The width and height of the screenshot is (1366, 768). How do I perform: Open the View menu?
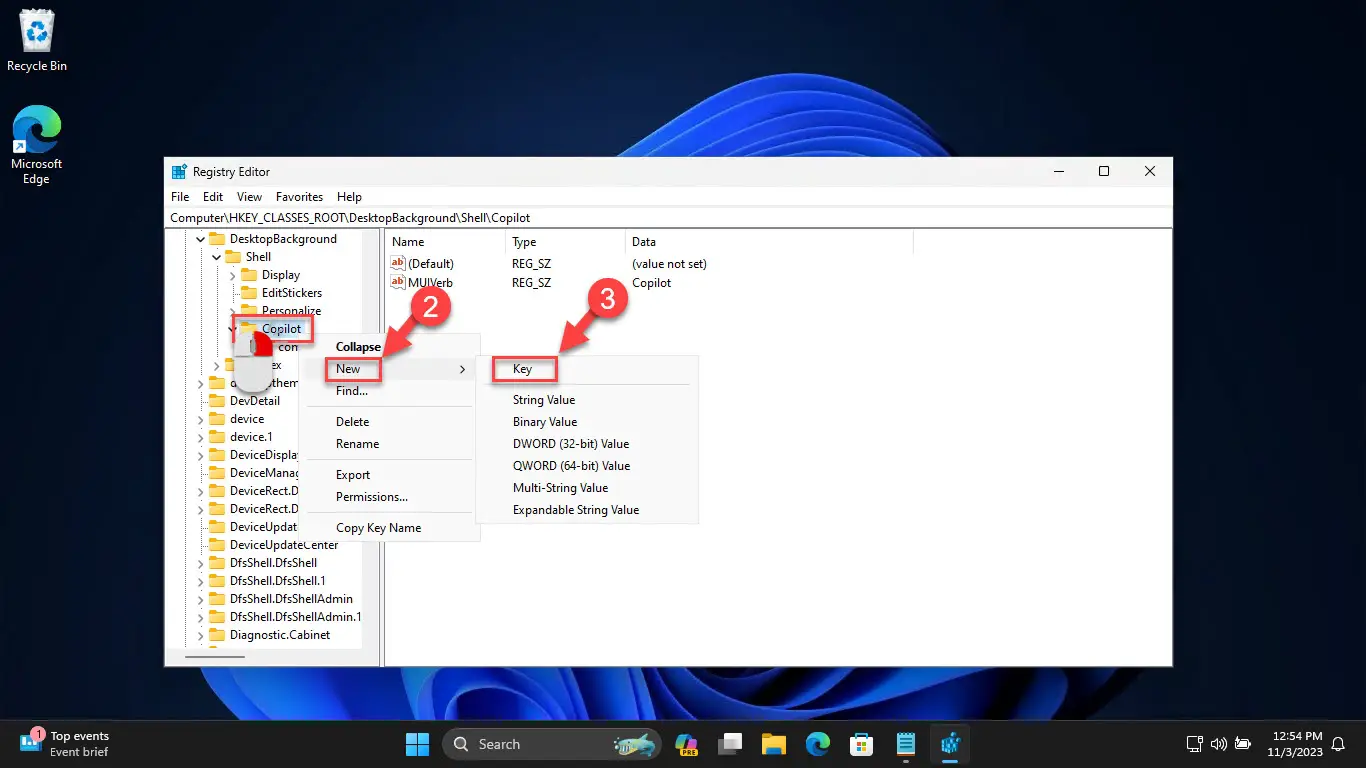click(x=249, y=197)
